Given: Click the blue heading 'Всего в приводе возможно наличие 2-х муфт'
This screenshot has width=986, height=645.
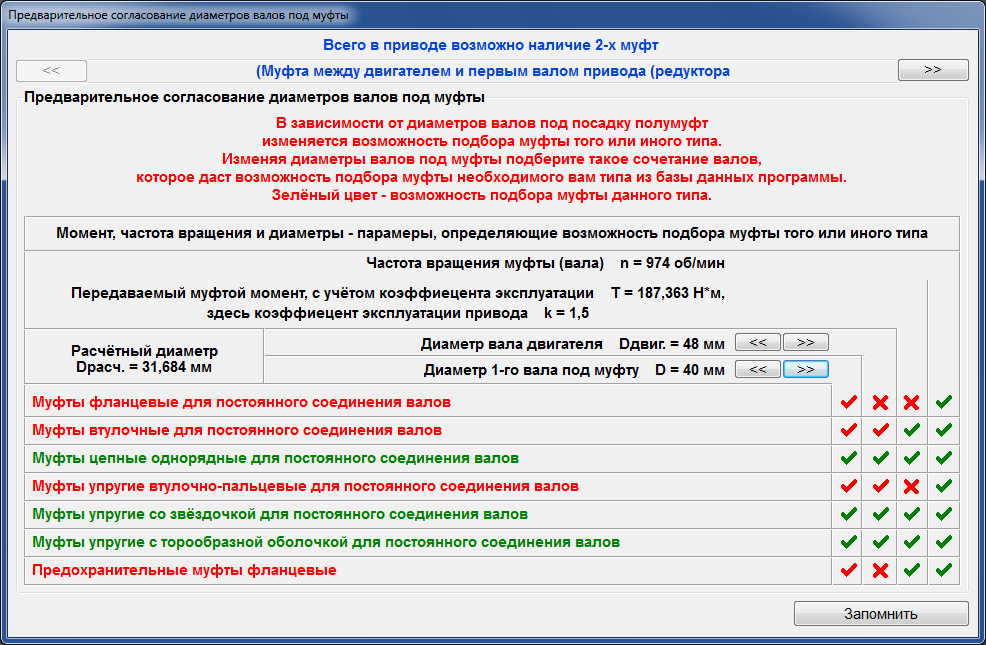Looking at the screenshot, I should pos(490,45).
